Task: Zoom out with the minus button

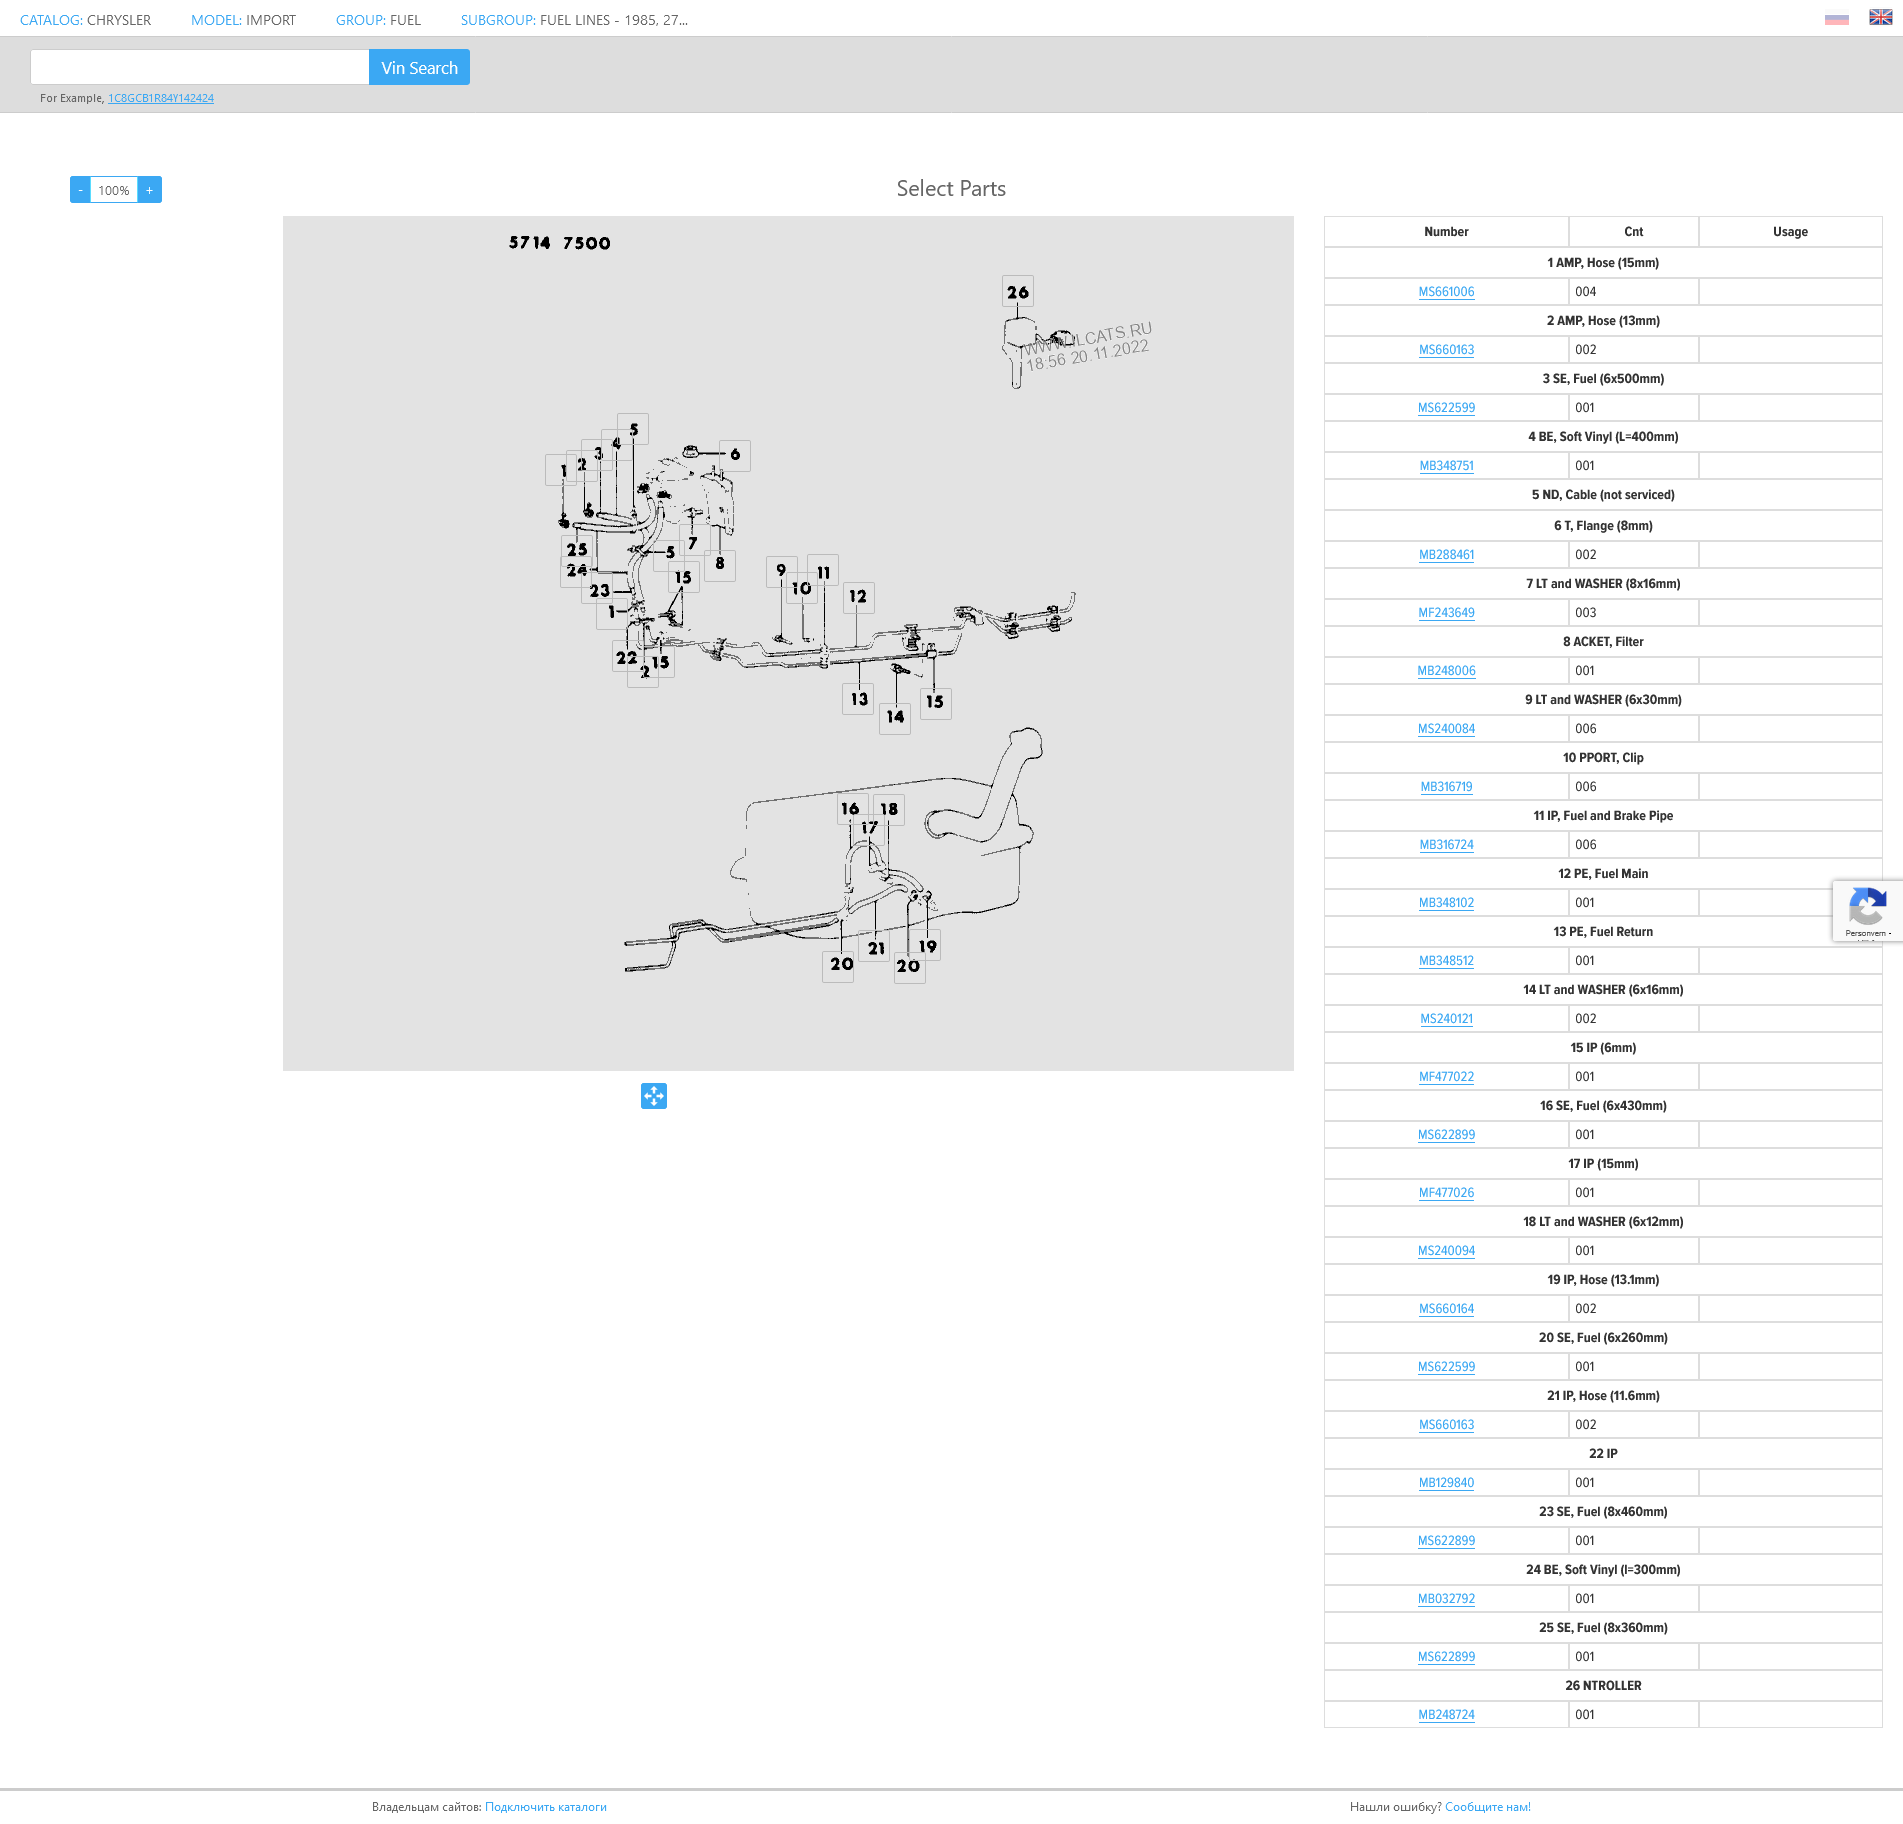Action: 80,190
